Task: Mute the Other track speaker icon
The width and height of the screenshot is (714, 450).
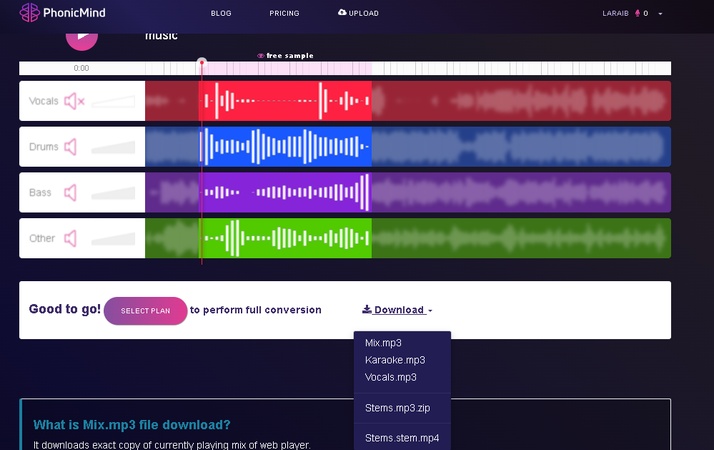Action: tap(70, 238)
